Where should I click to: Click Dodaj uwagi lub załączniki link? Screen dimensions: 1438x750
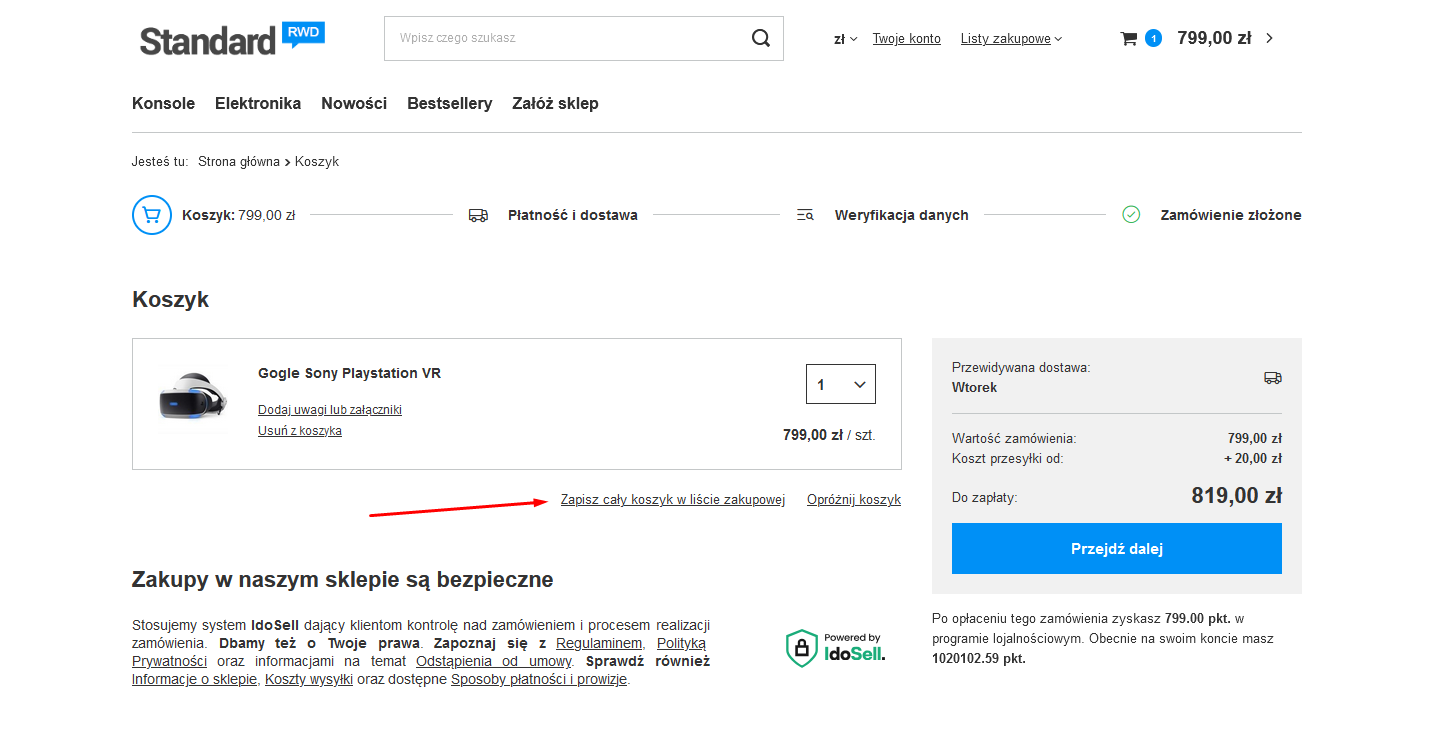point(330,410)
